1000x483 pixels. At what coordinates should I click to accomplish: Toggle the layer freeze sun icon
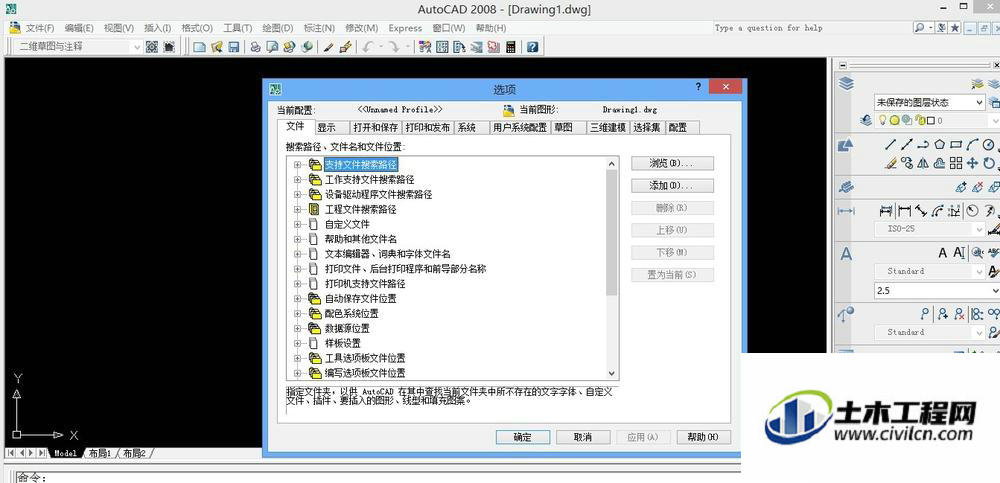point(894,120)
